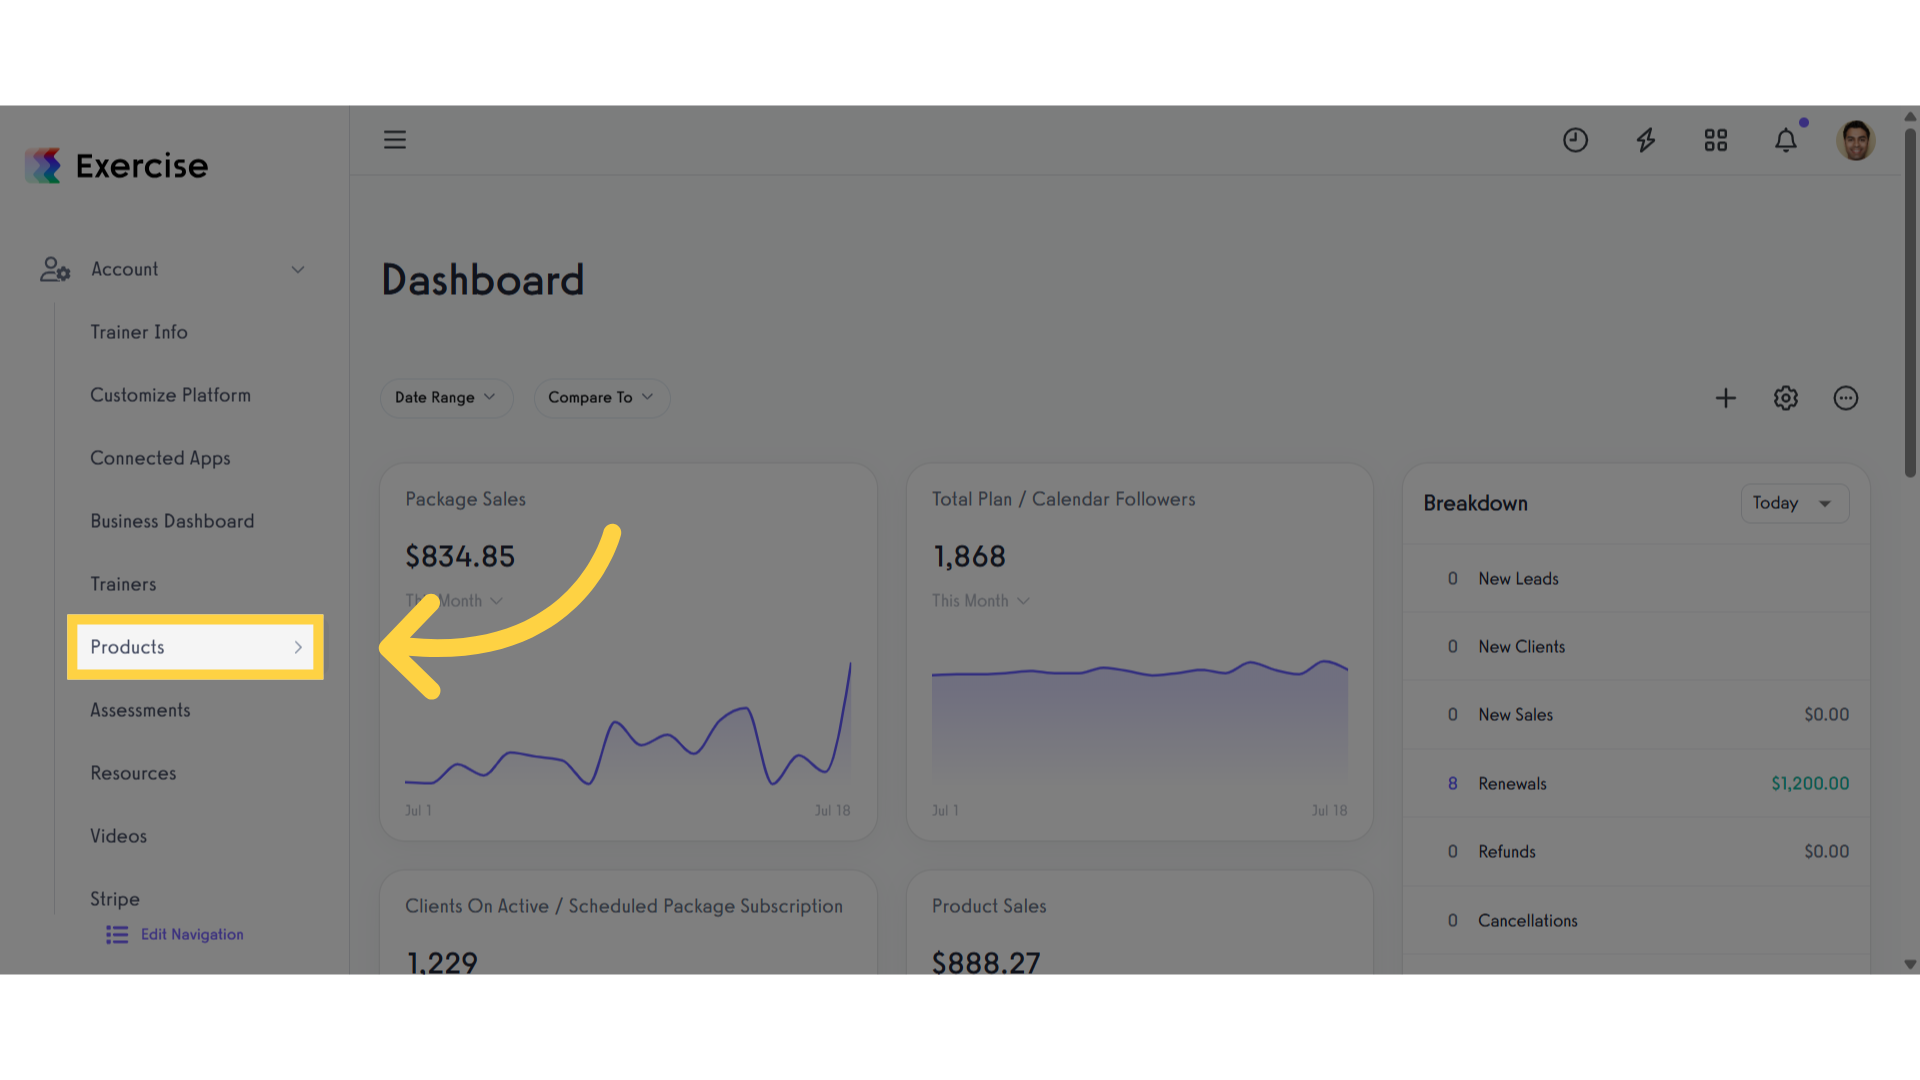The image size is (1920, 1080).
Task: Open dashboard settings gear
Action: pos(1786,398)
